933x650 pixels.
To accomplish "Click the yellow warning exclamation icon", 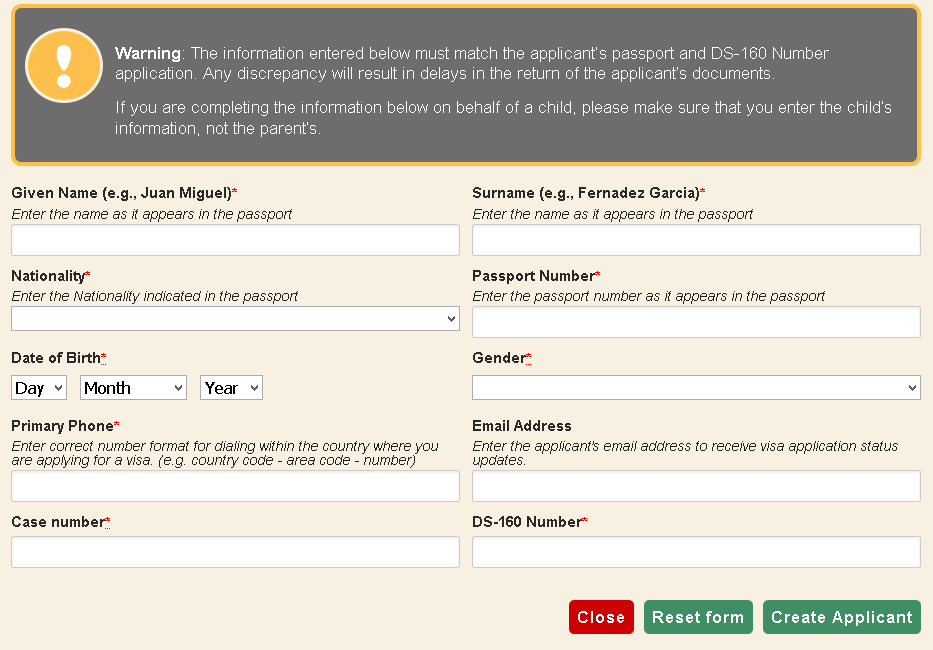I will 64,65.
